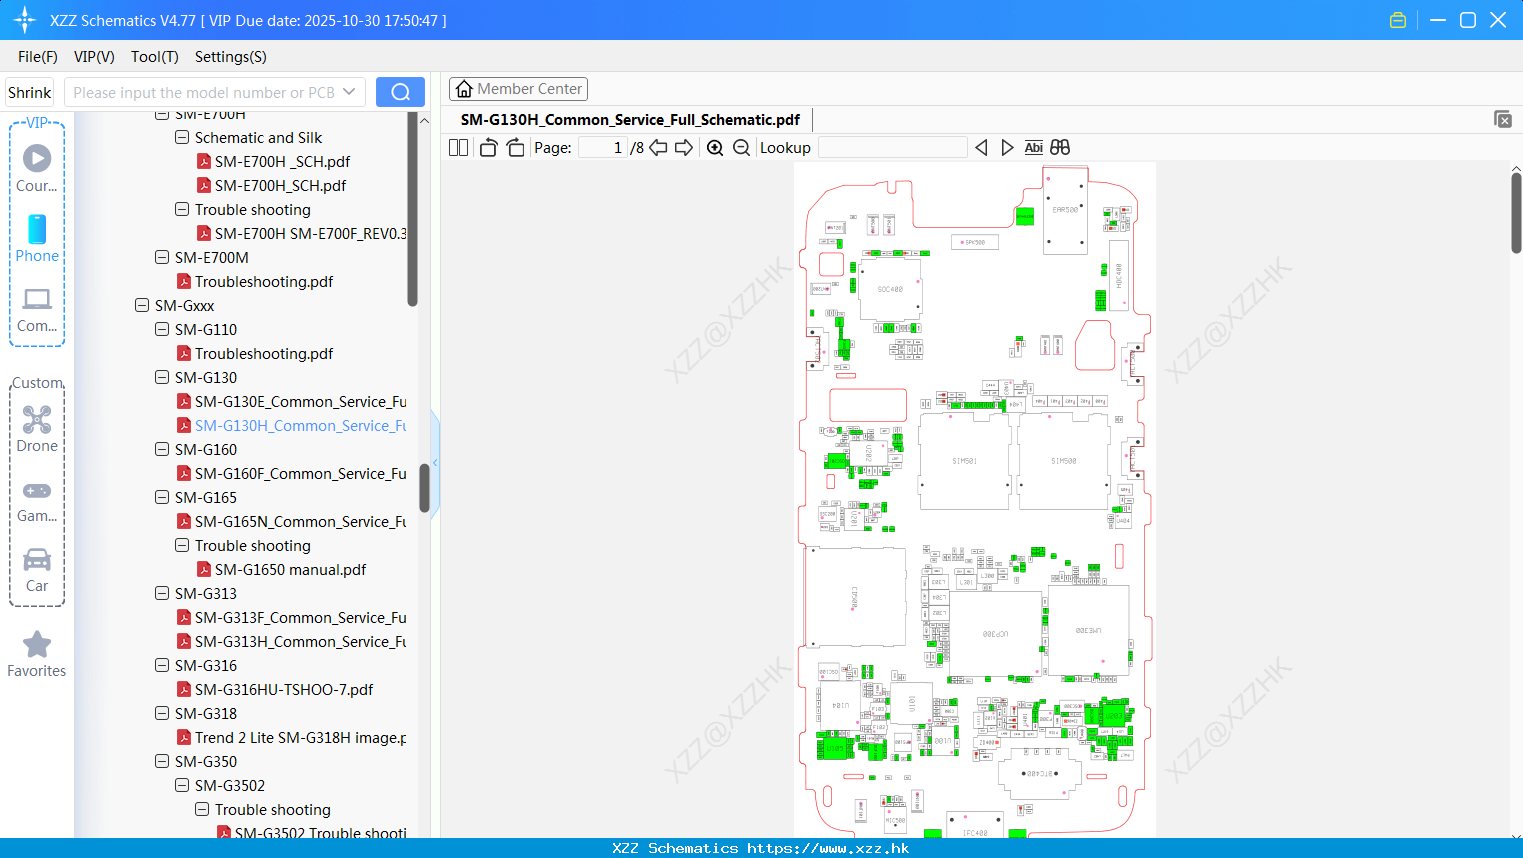Collapse SM-G3502 node
This screenshot has width=1523, height=858.
182,786
